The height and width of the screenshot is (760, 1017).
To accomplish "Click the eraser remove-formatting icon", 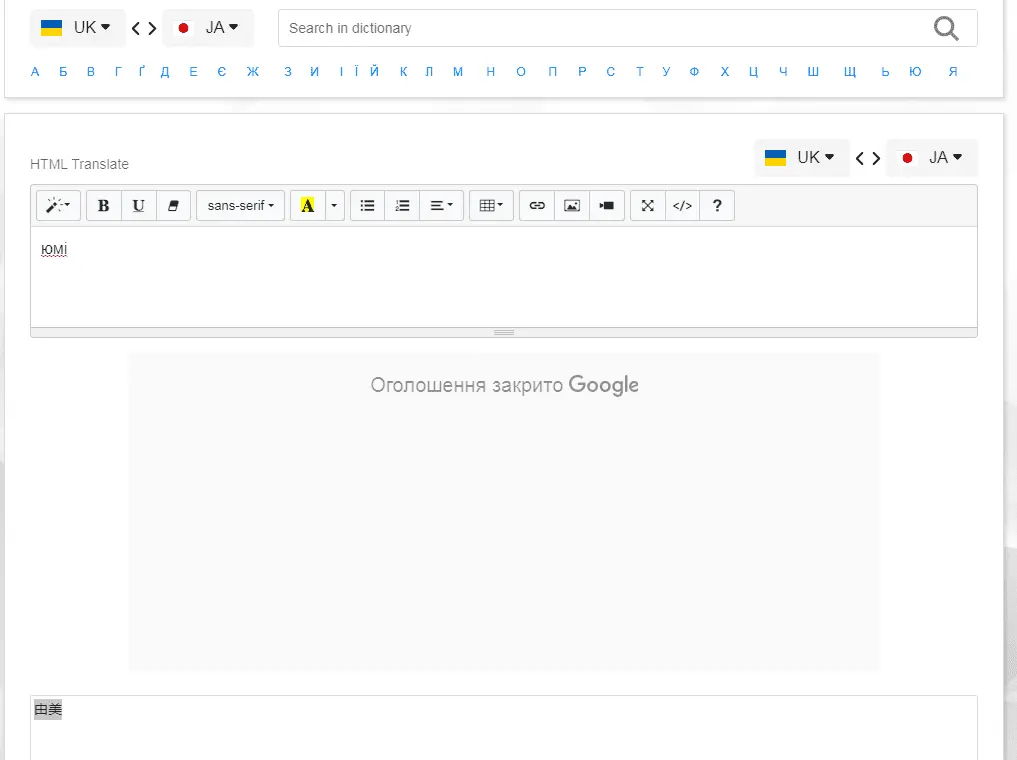I will 173,206.
